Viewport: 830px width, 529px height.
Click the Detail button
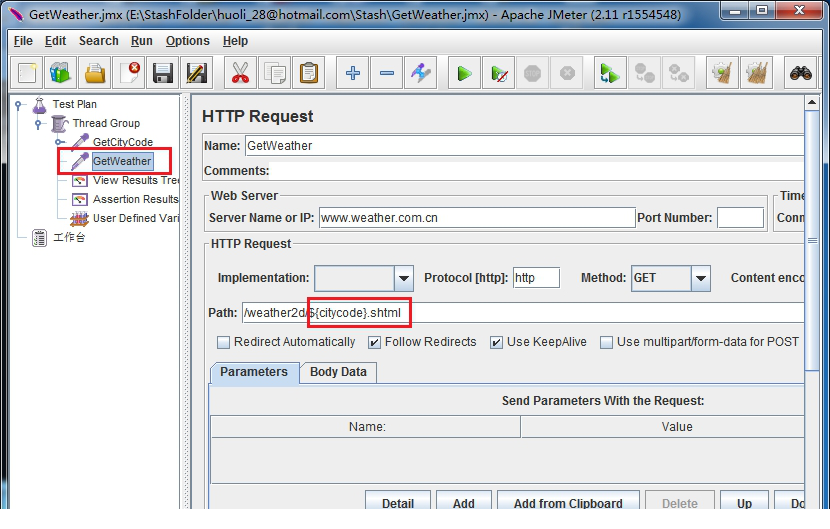[x=398, y=501]
